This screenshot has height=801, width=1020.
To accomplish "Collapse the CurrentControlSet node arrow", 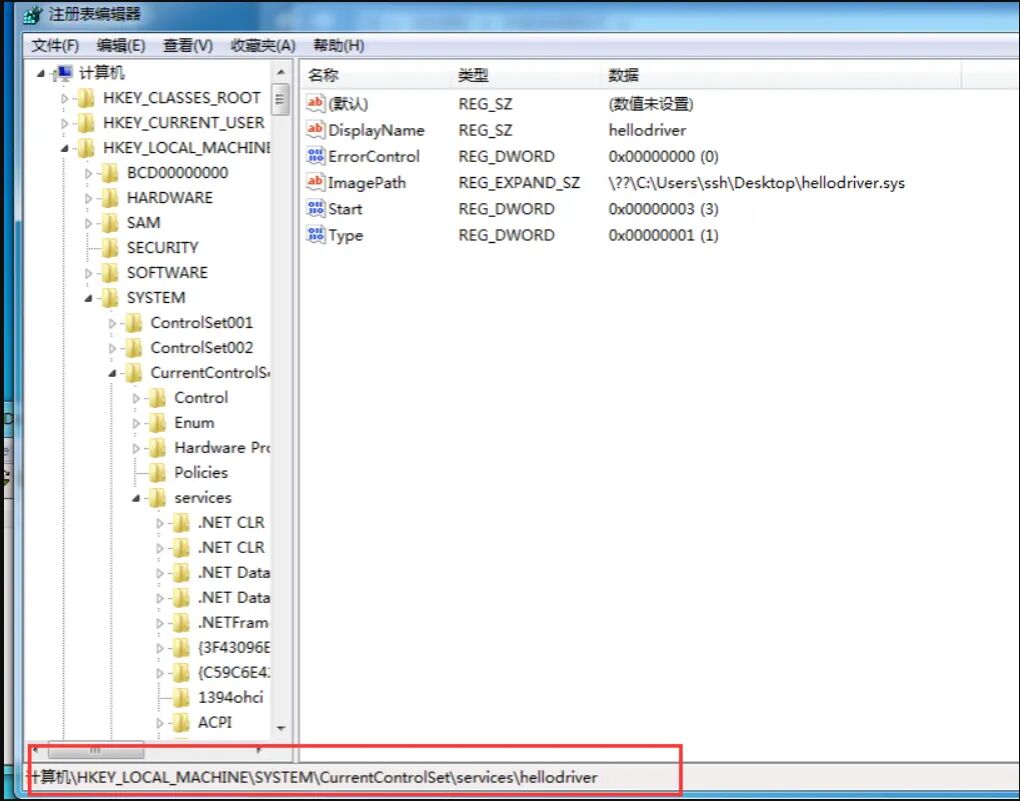I will [112, 373].
